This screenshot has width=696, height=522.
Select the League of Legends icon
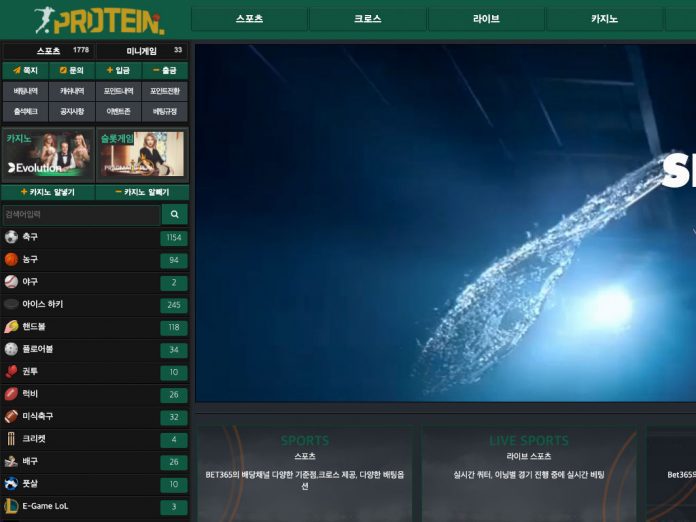click(x=11, y=506)
